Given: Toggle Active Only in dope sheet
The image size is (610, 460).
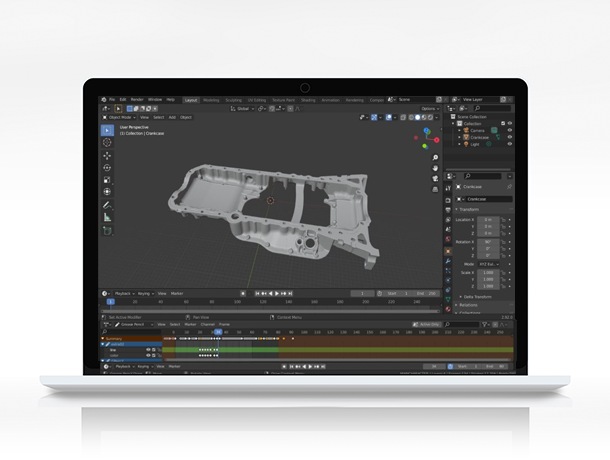Looking at the screenshot, I should [x=426, y=324].
